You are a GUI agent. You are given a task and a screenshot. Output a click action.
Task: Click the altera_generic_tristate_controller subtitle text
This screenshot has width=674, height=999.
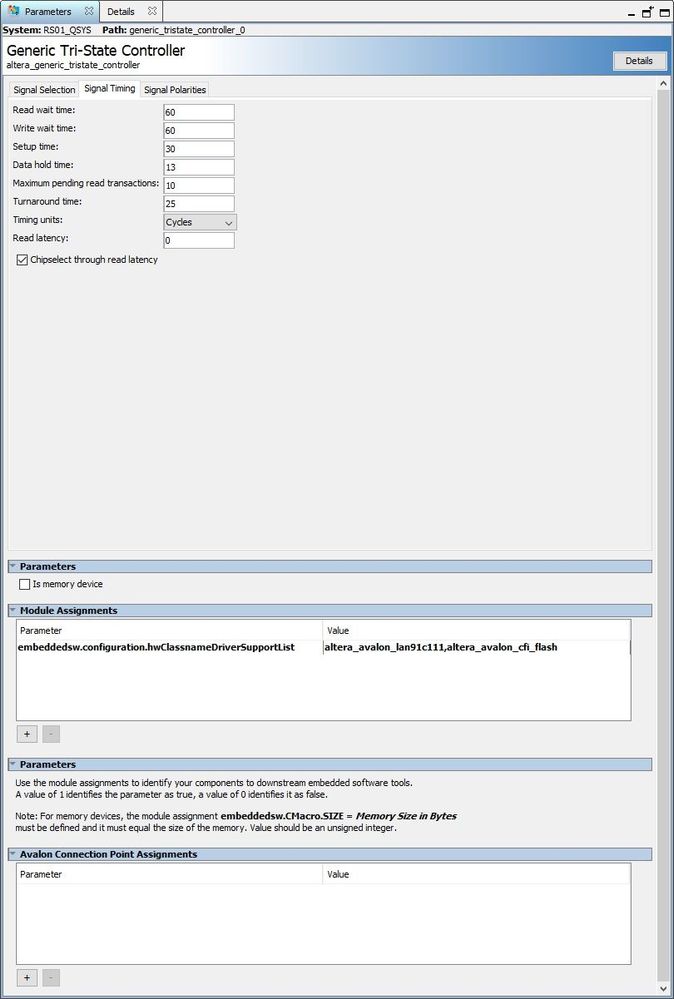[x=73, y=65]
